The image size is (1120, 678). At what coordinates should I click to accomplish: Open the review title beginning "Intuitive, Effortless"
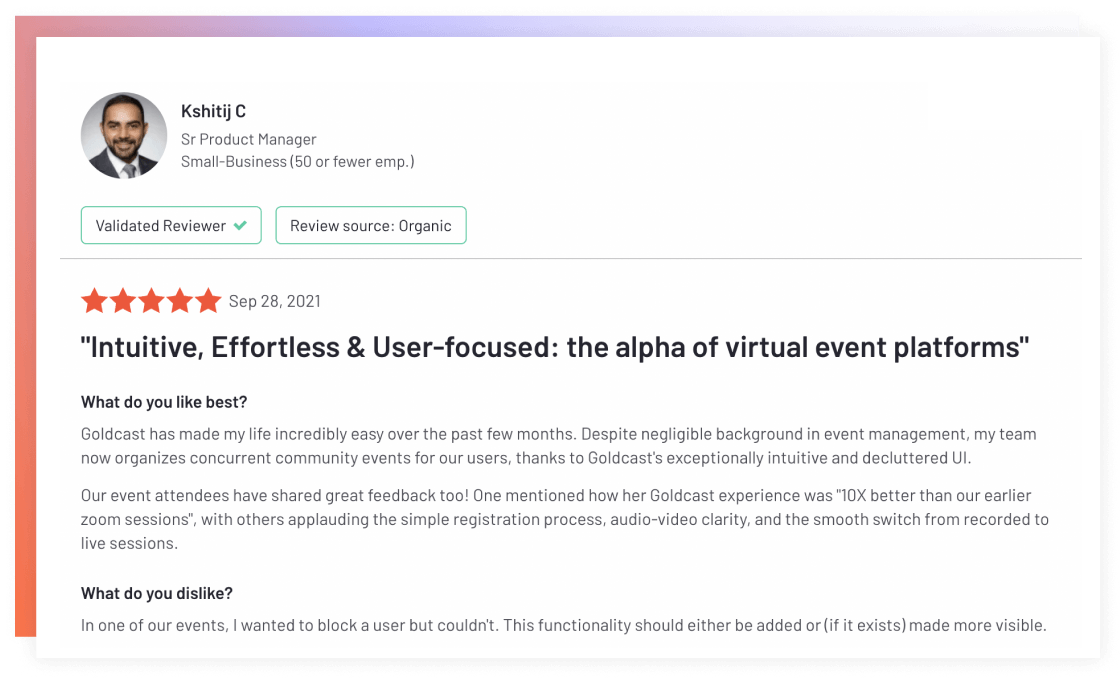(x=555, y=347)
